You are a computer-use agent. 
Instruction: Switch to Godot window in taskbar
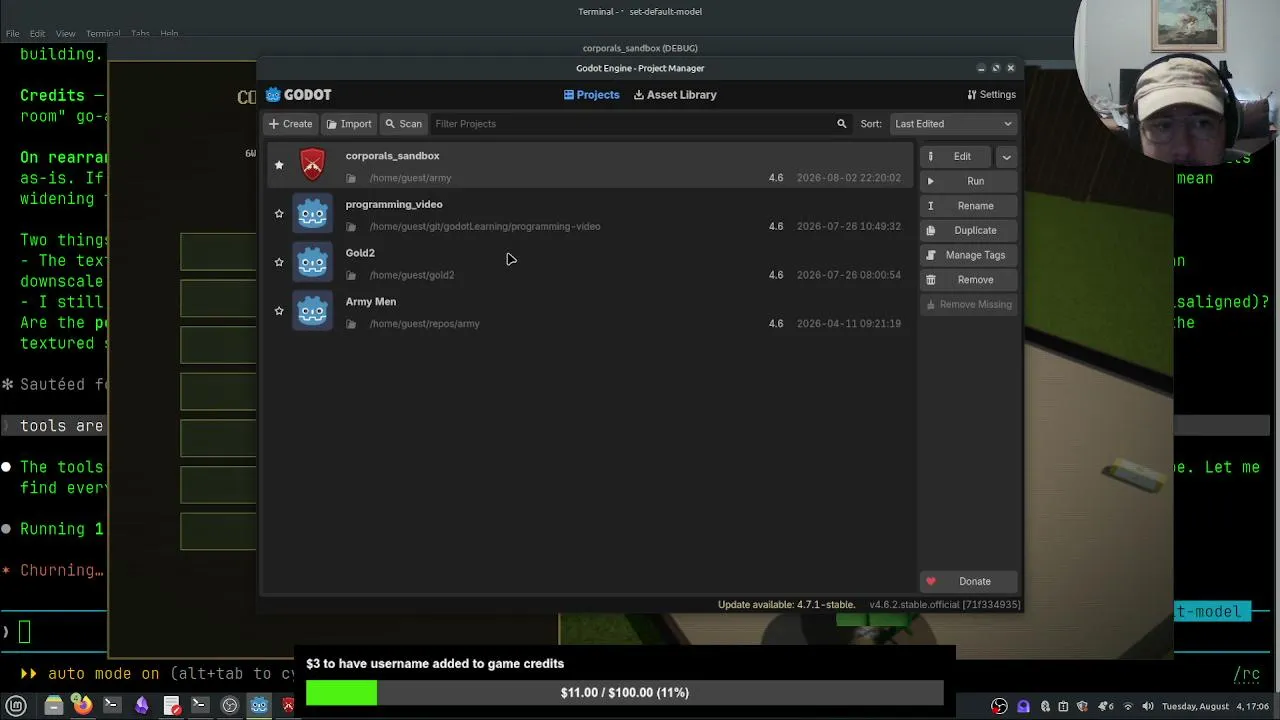259,706
